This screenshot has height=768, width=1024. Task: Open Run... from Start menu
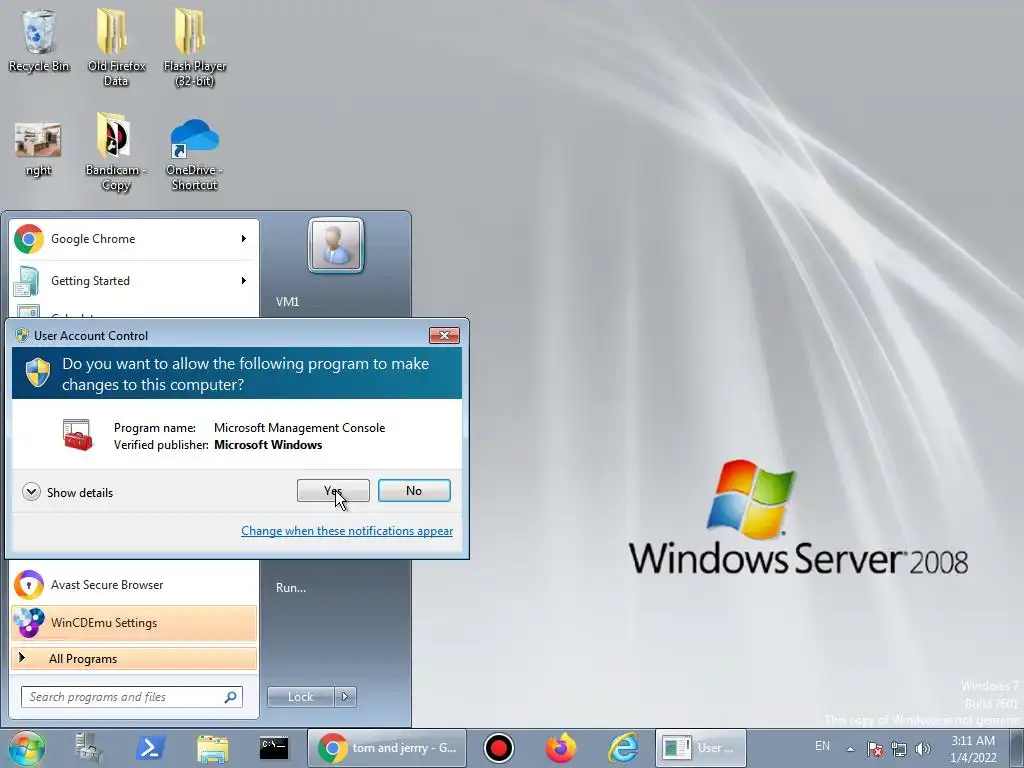tap(291, 588)
